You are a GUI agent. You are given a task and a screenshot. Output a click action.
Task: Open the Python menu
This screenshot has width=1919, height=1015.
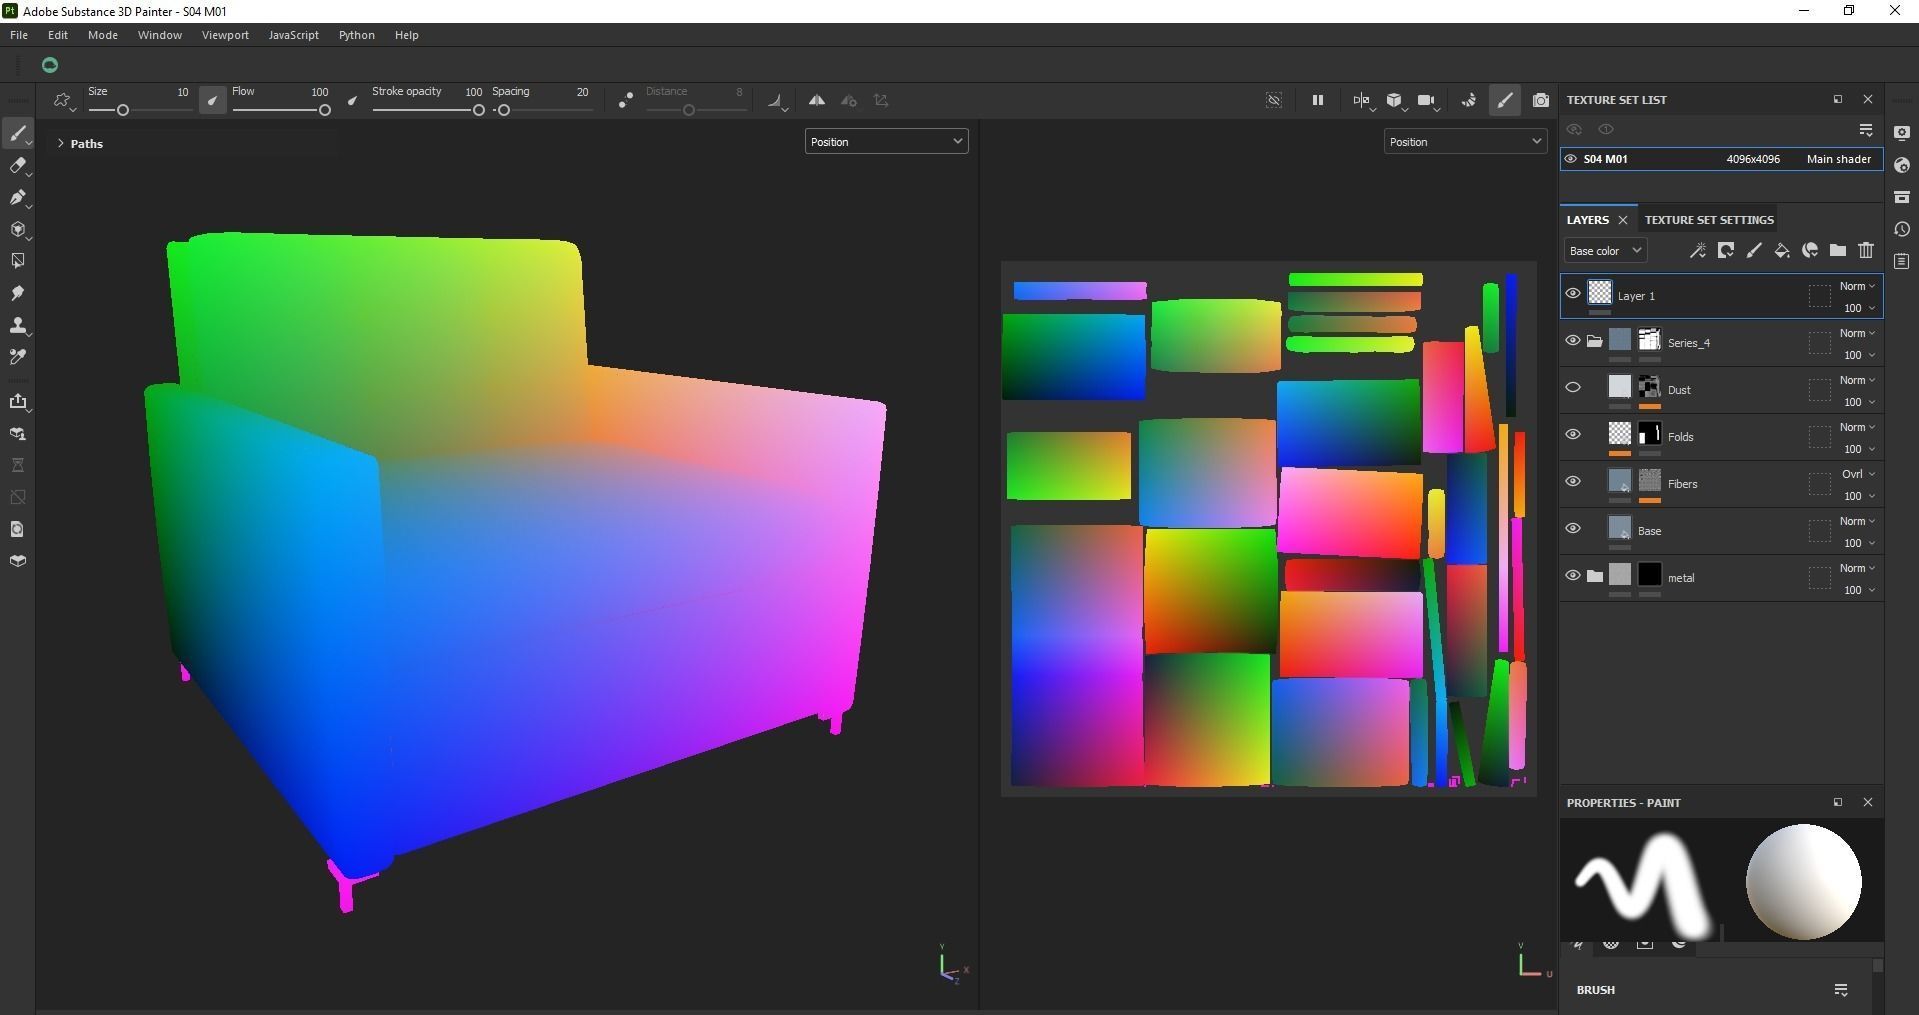pyautogui.click(x=357, y=35)
